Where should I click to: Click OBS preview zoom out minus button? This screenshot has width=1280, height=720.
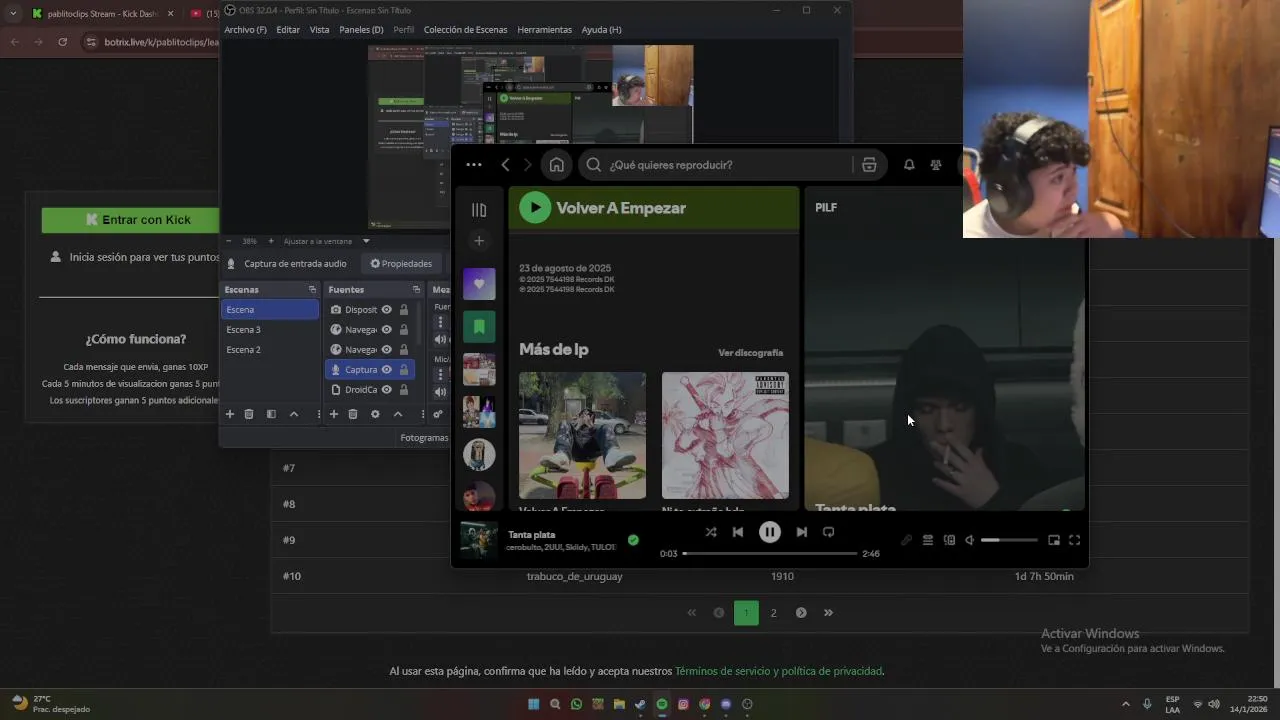(228, 241)
